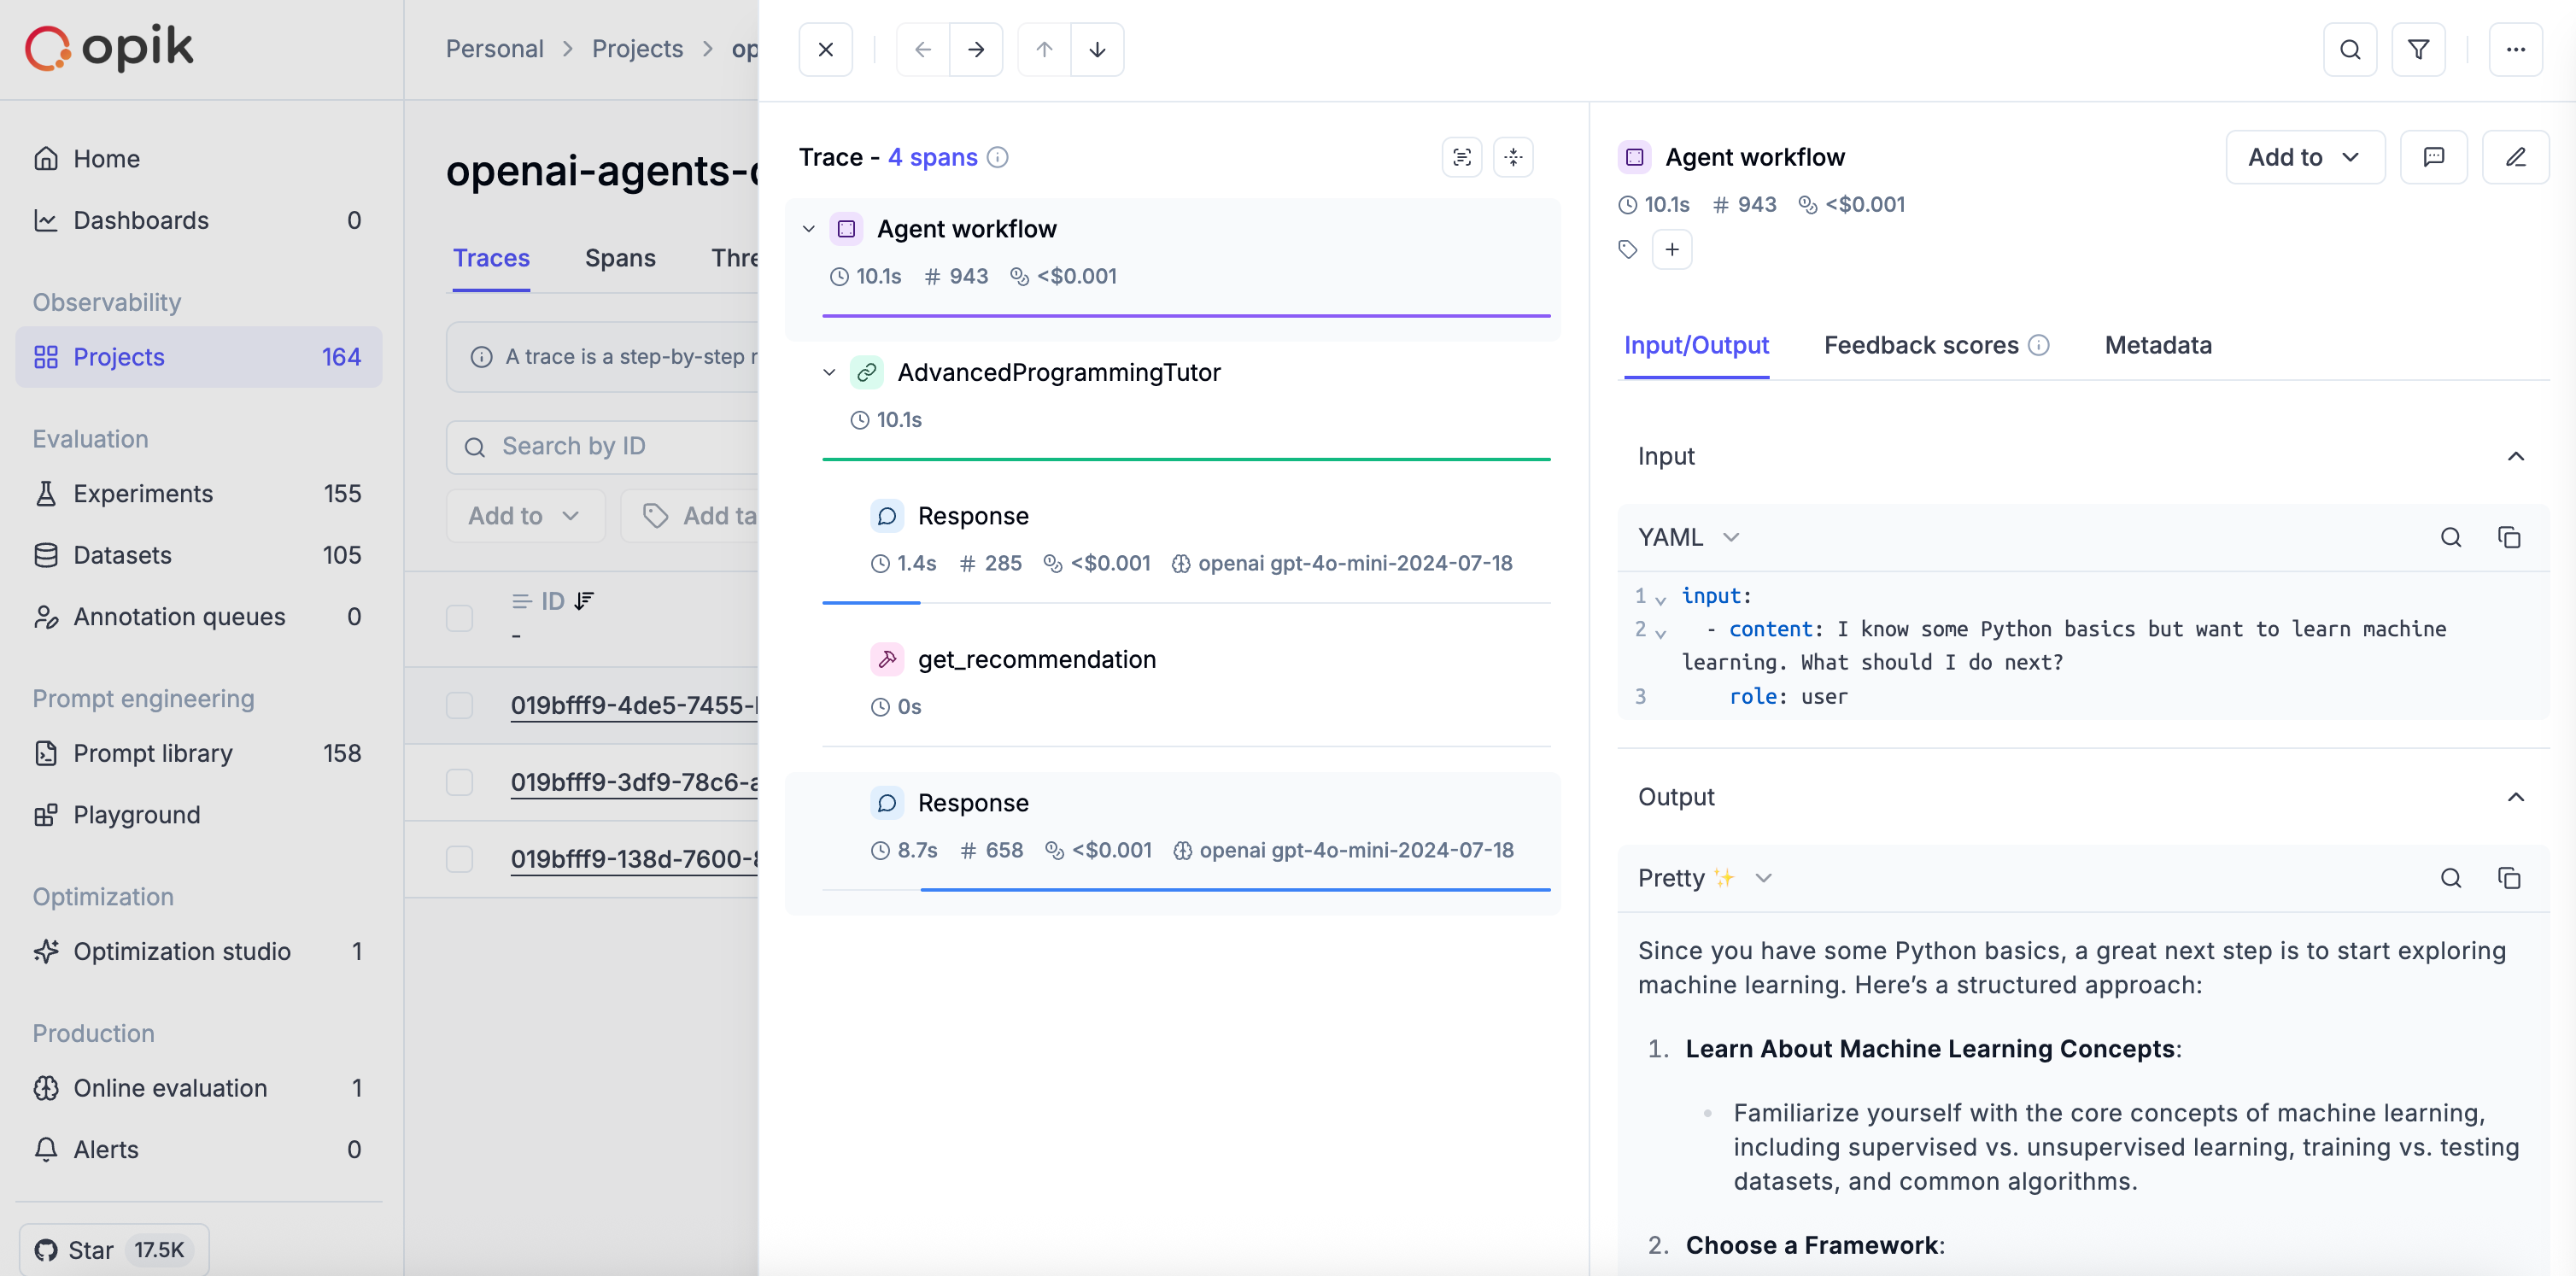Switch to the Feedback scores tab
Viewport: 2576px width, 1276px height.
tap(1919, 345)
